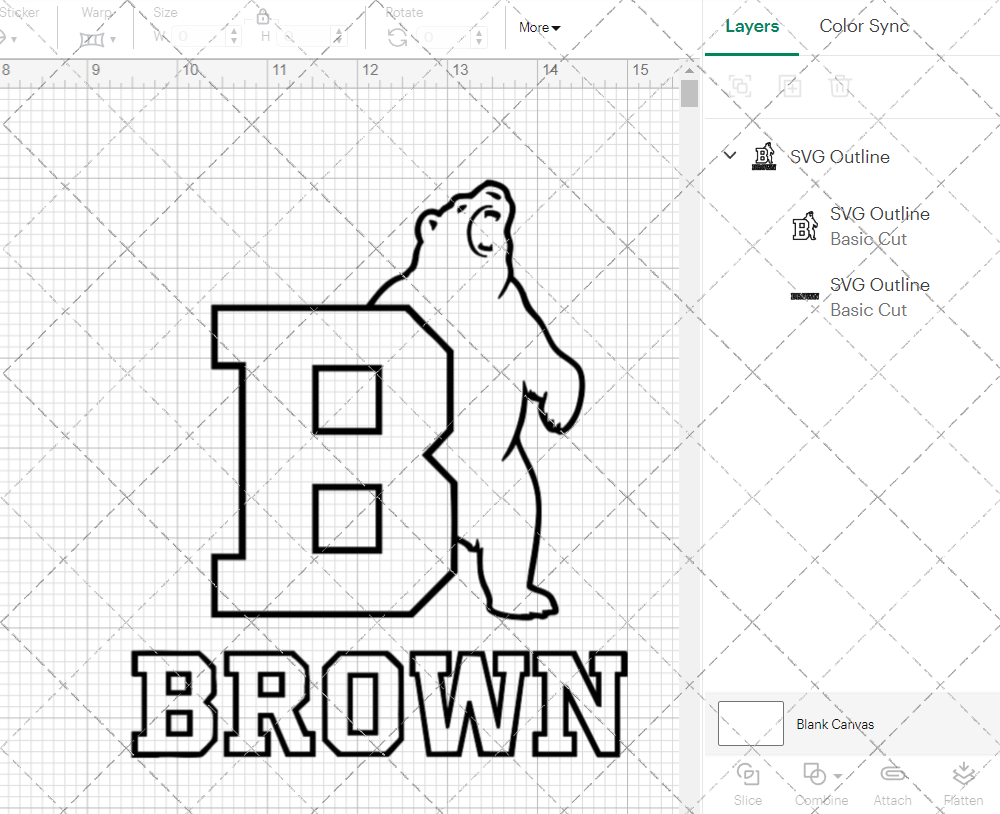Click the Blank Canvas color swatch

pos(749,723)
